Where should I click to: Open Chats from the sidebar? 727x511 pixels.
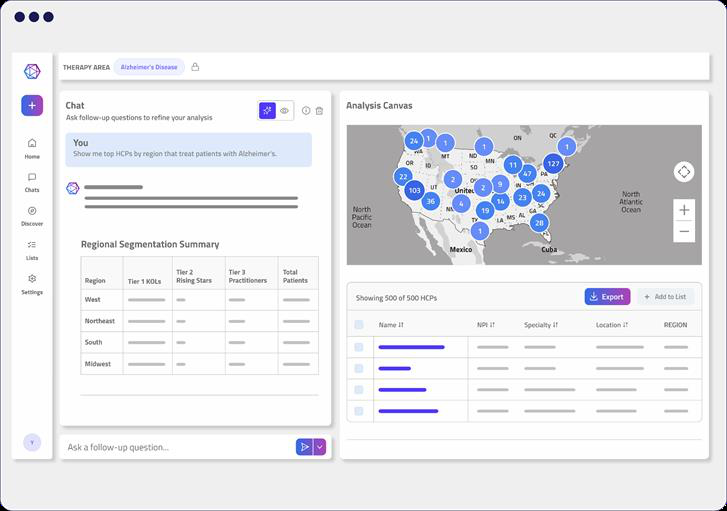pos(32,182)
